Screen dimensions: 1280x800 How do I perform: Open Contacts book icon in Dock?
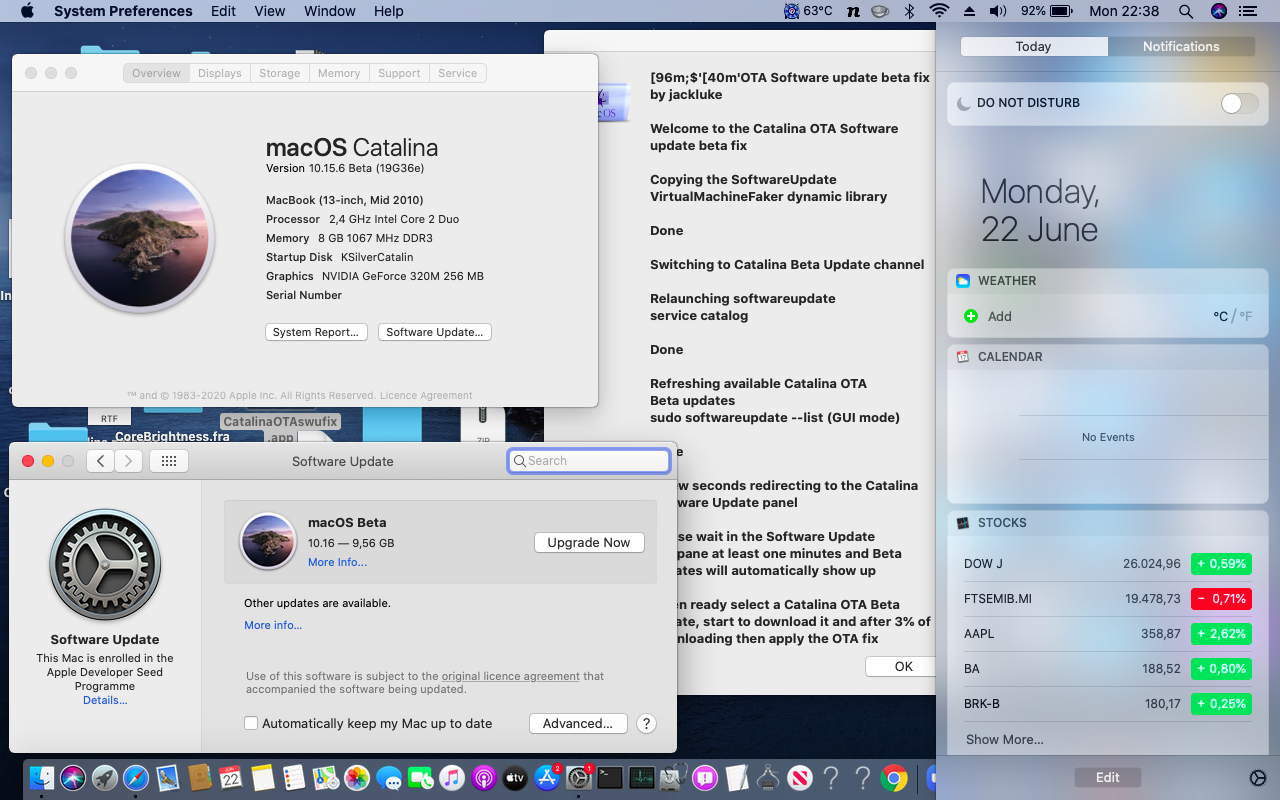pyautogui.click(x=199, y=777)
